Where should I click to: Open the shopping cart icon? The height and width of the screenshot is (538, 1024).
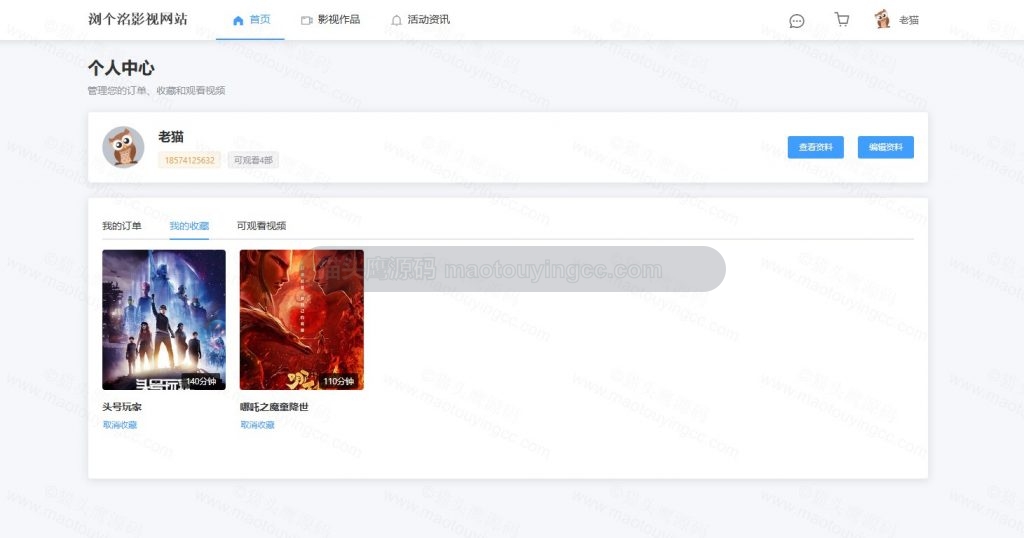point(842,20)
